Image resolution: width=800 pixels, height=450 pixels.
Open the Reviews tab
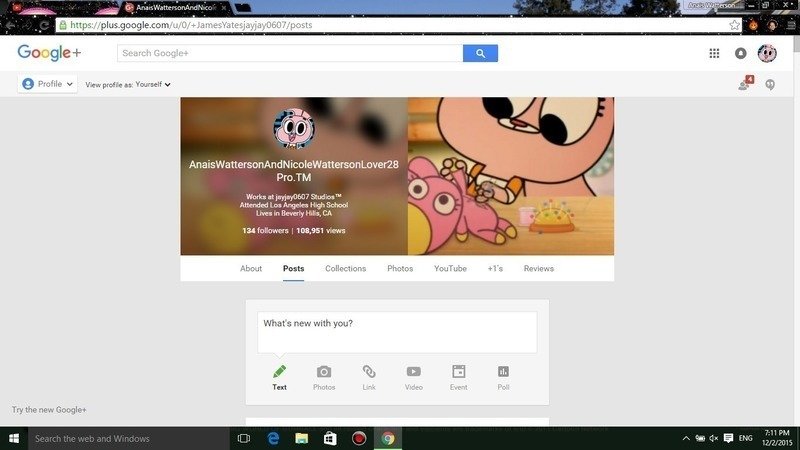pos(538,269)
